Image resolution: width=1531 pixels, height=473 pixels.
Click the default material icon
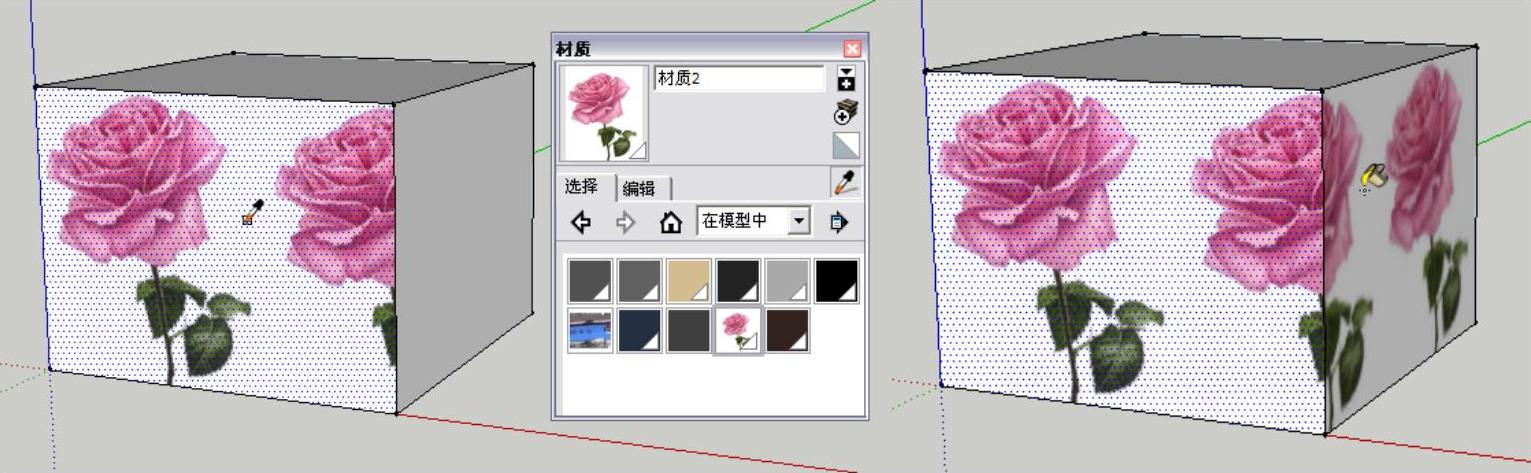[845, 147]
